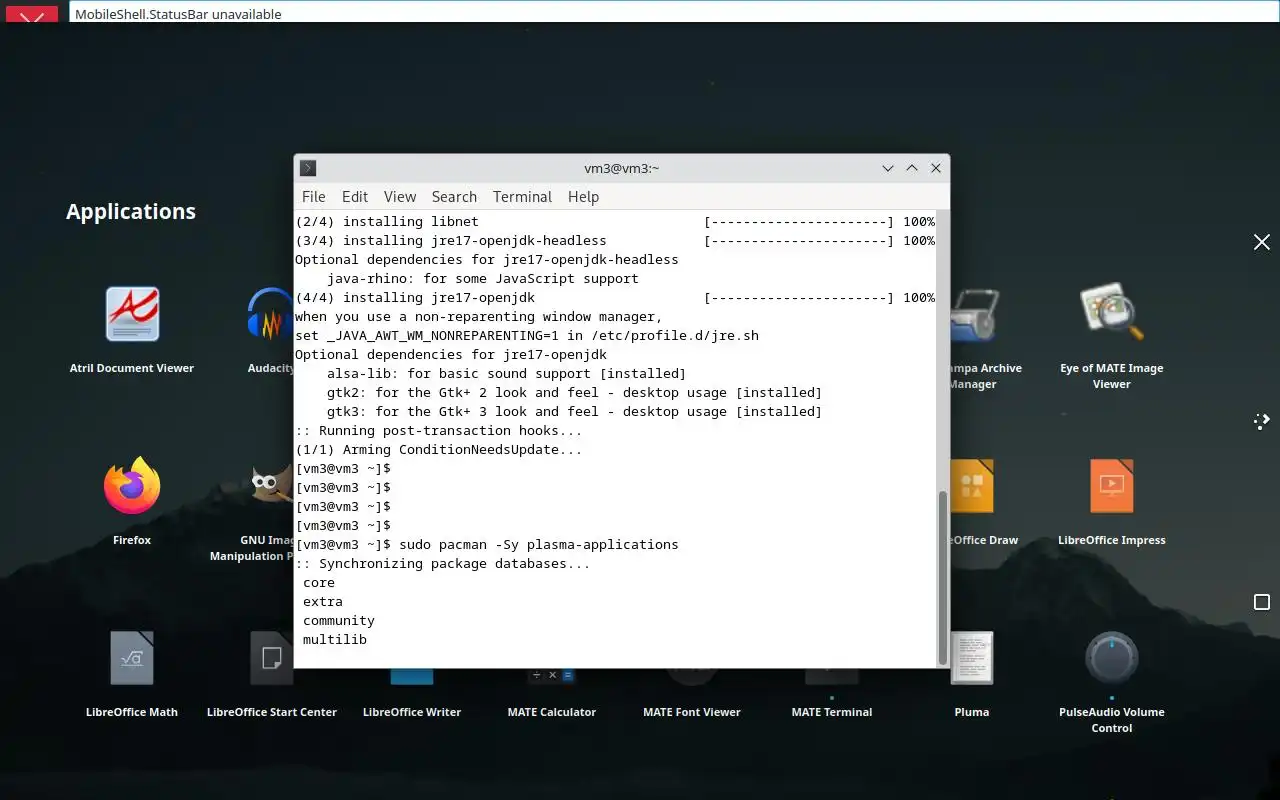Click 'Running post-transaction hooks...' line

coord(438,431)
